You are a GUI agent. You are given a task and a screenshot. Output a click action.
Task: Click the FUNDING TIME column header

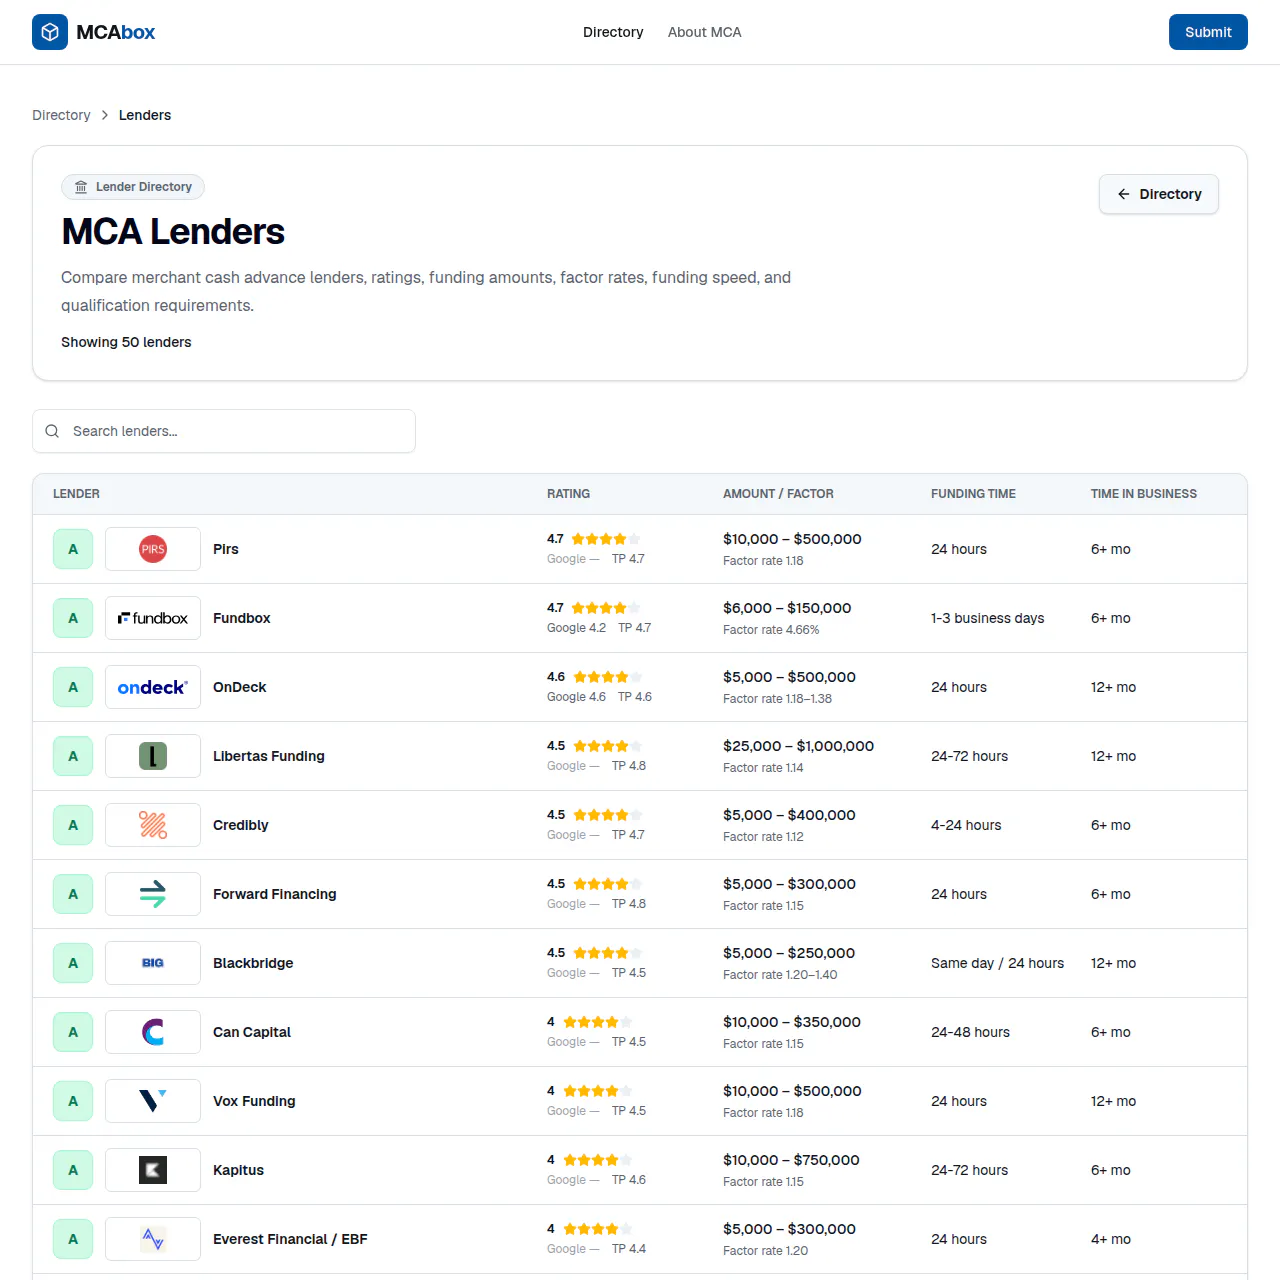[x=973, y=494]
